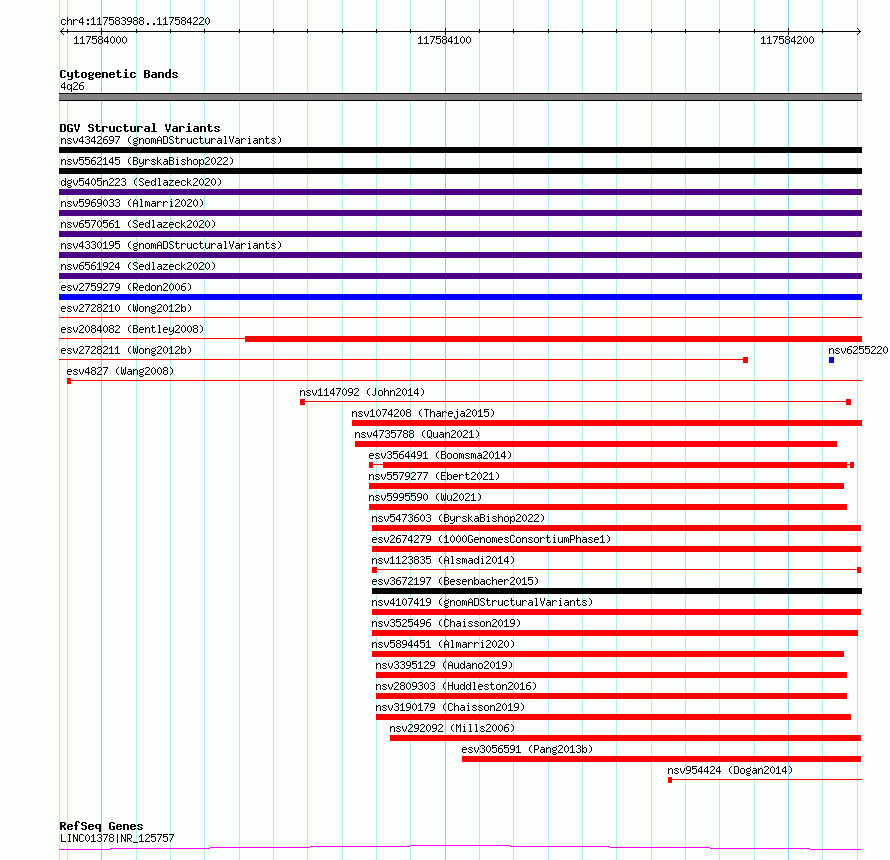Click the right arrow of the ruler

click(859, 32)
